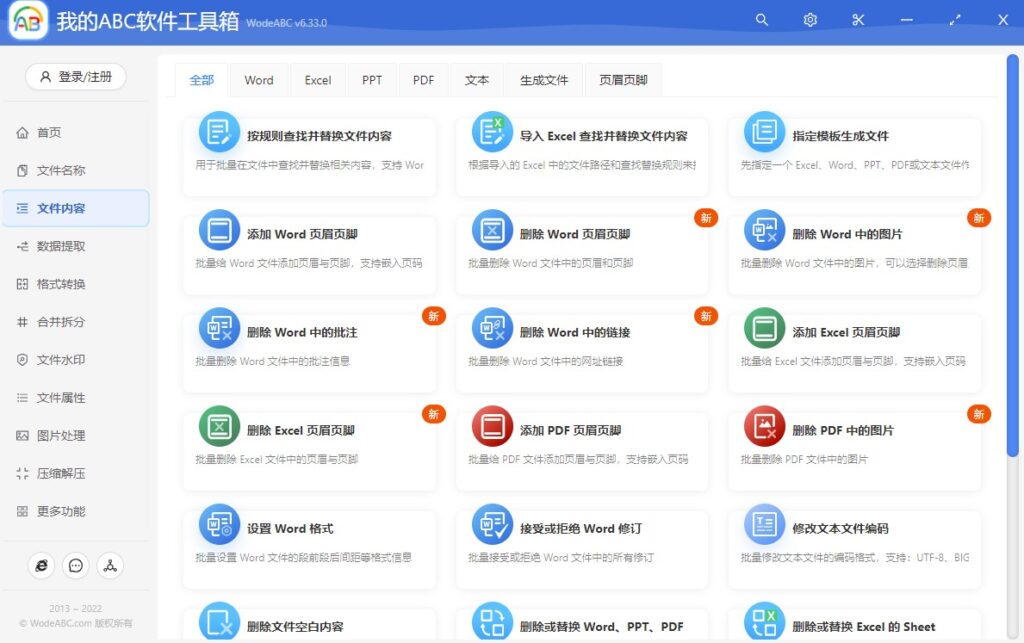This screenshot has height=643, width=1024.
Task: Open the browser/website icon at bottom left
Action: pyautogui.click(x=41, y=565)
